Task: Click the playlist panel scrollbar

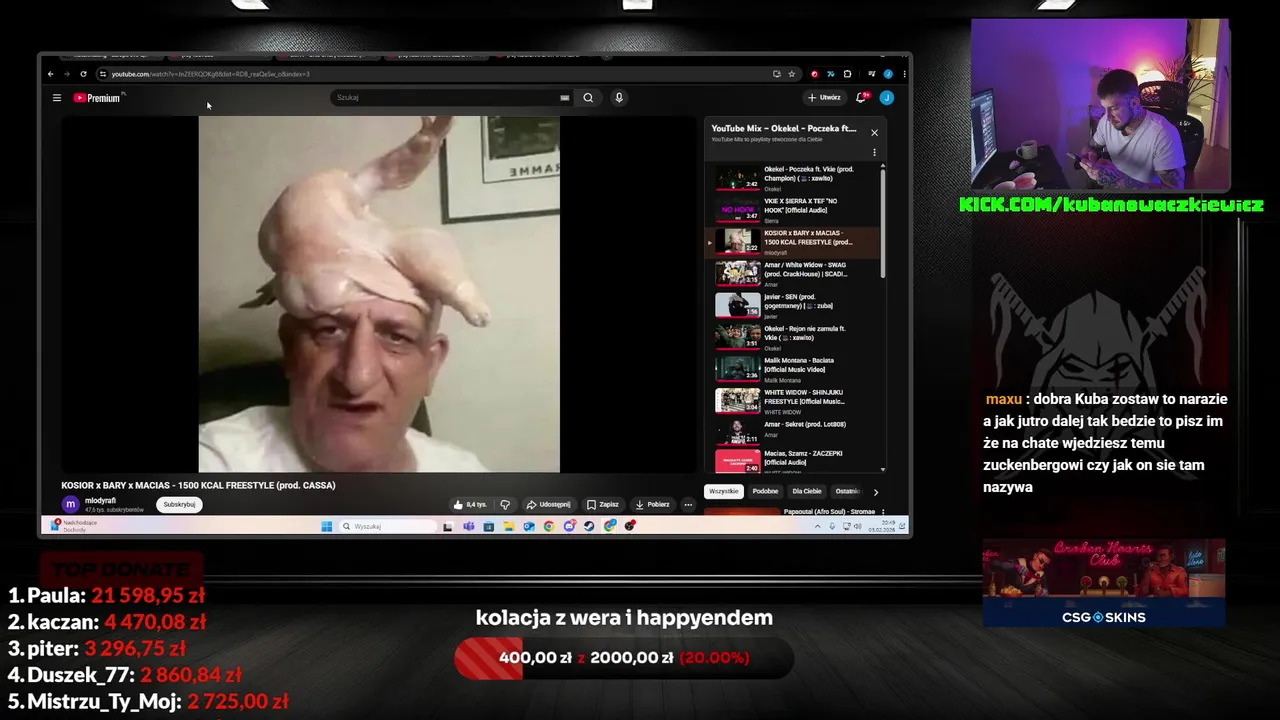Action: [883, 222]
